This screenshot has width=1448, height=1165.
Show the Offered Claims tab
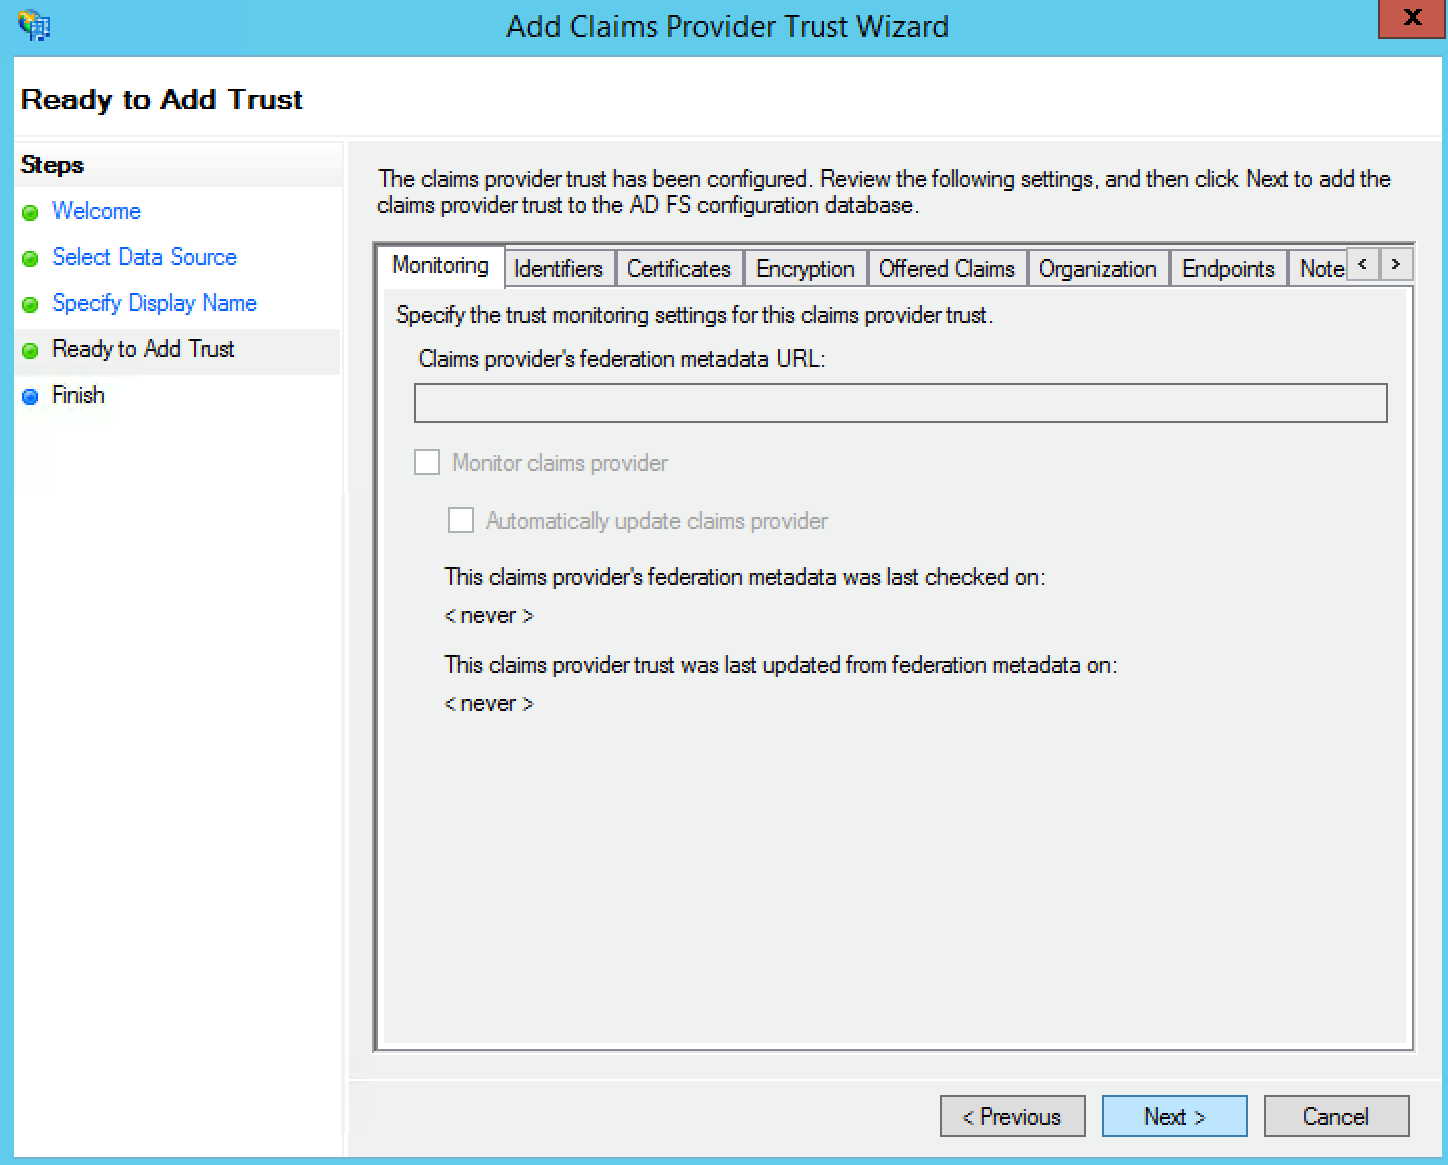(947, 269)
